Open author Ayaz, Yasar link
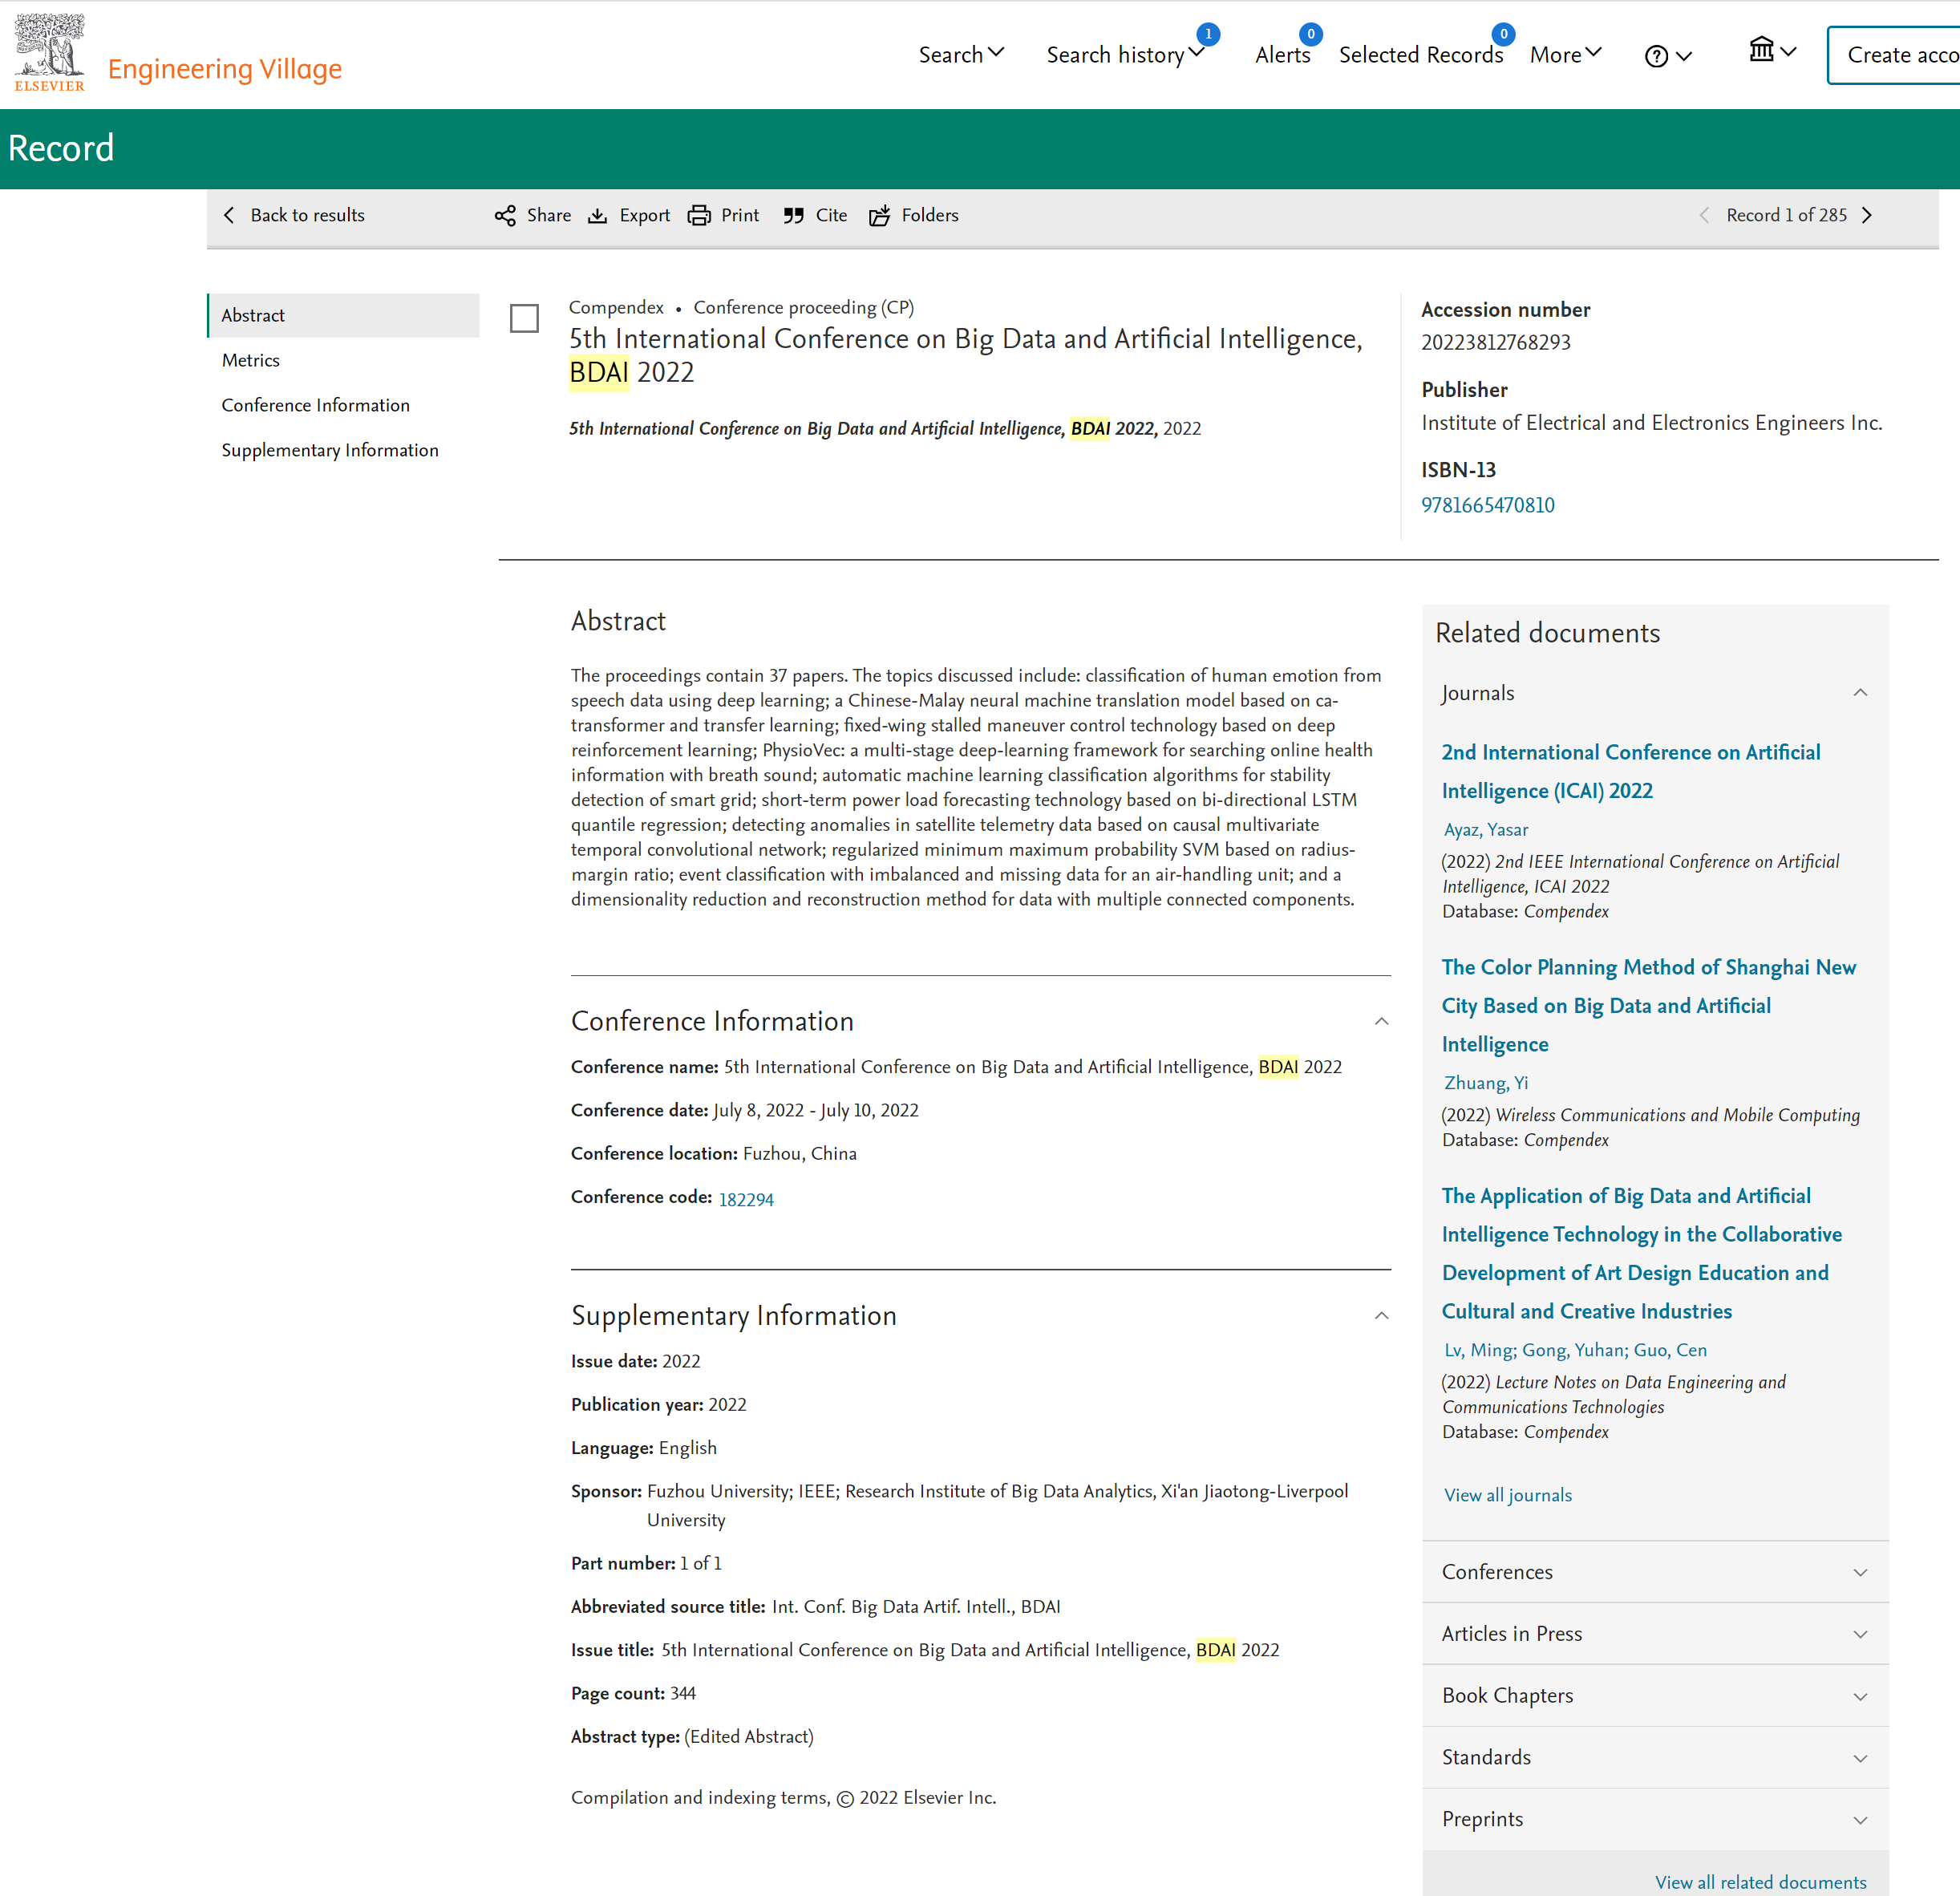Image resolution: width=1960 pixels, height=1896 pixels. pyautogui.click(x=1486, y=829)
